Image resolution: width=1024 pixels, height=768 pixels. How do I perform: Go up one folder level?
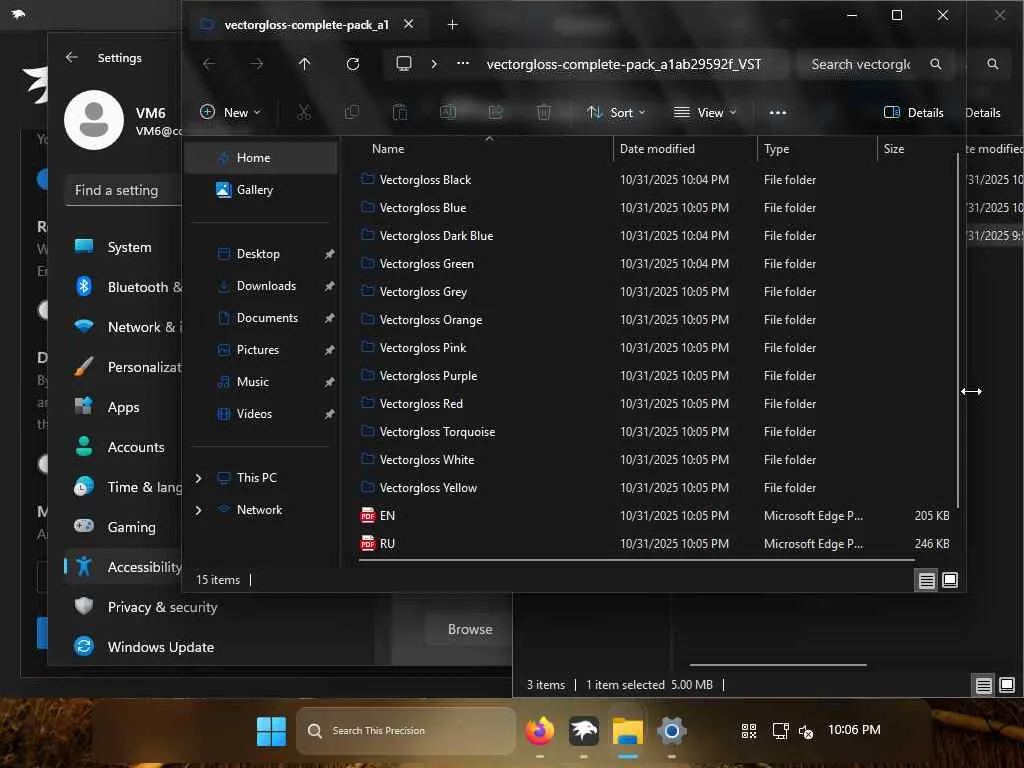[x=304, y=64]
